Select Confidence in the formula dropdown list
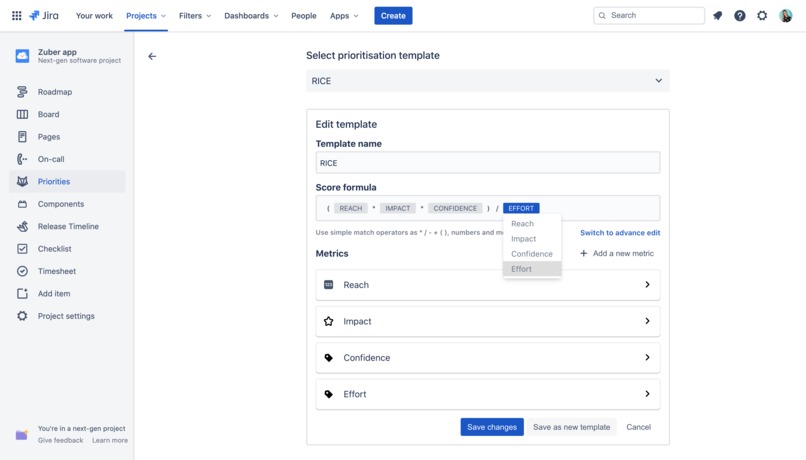 click(x=532, y=254)
